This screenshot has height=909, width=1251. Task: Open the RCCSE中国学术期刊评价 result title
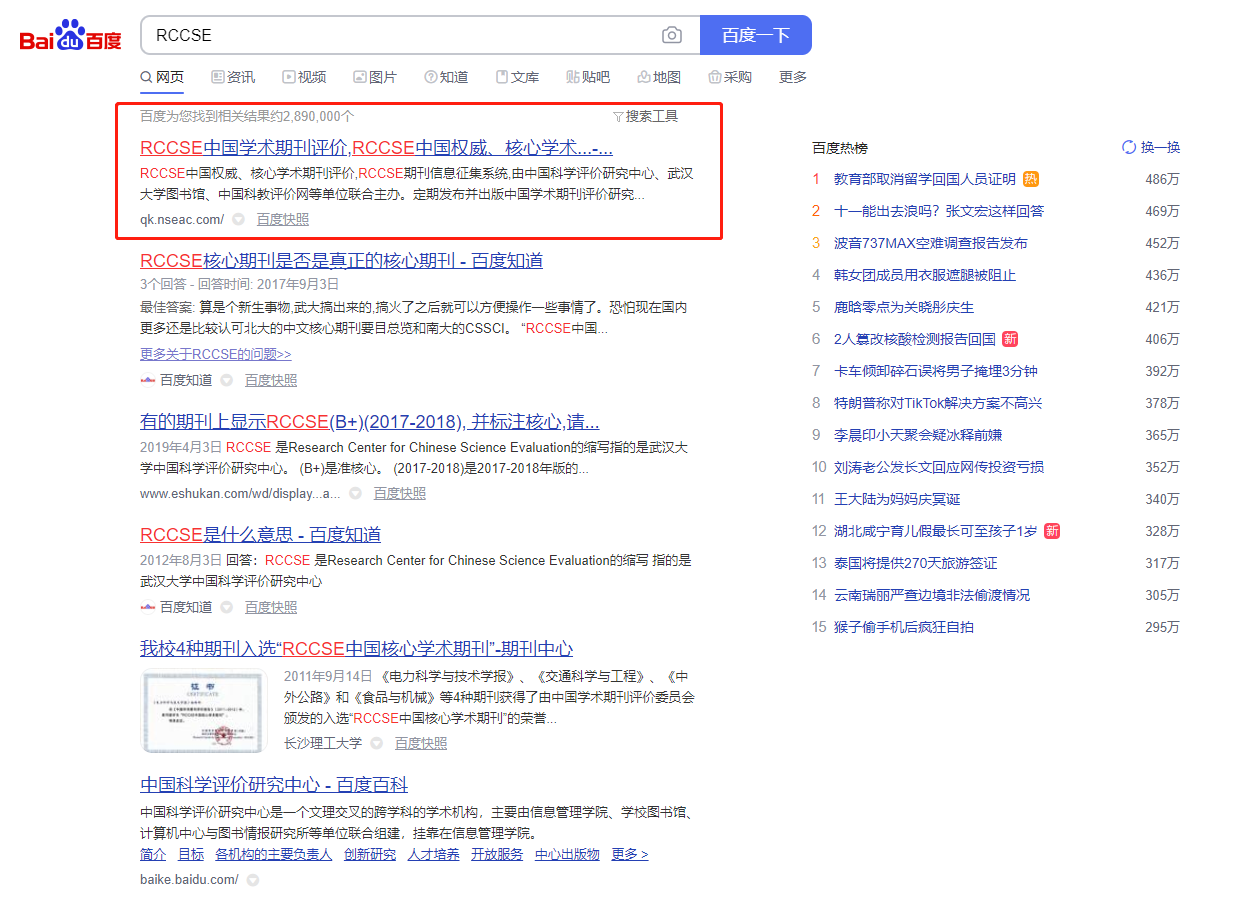click(x=376, y=148)
